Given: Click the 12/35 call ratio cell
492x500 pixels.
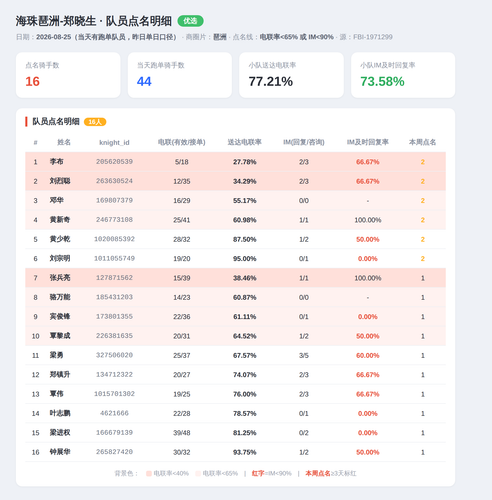Looking at the screenshot, I should 182,181.
